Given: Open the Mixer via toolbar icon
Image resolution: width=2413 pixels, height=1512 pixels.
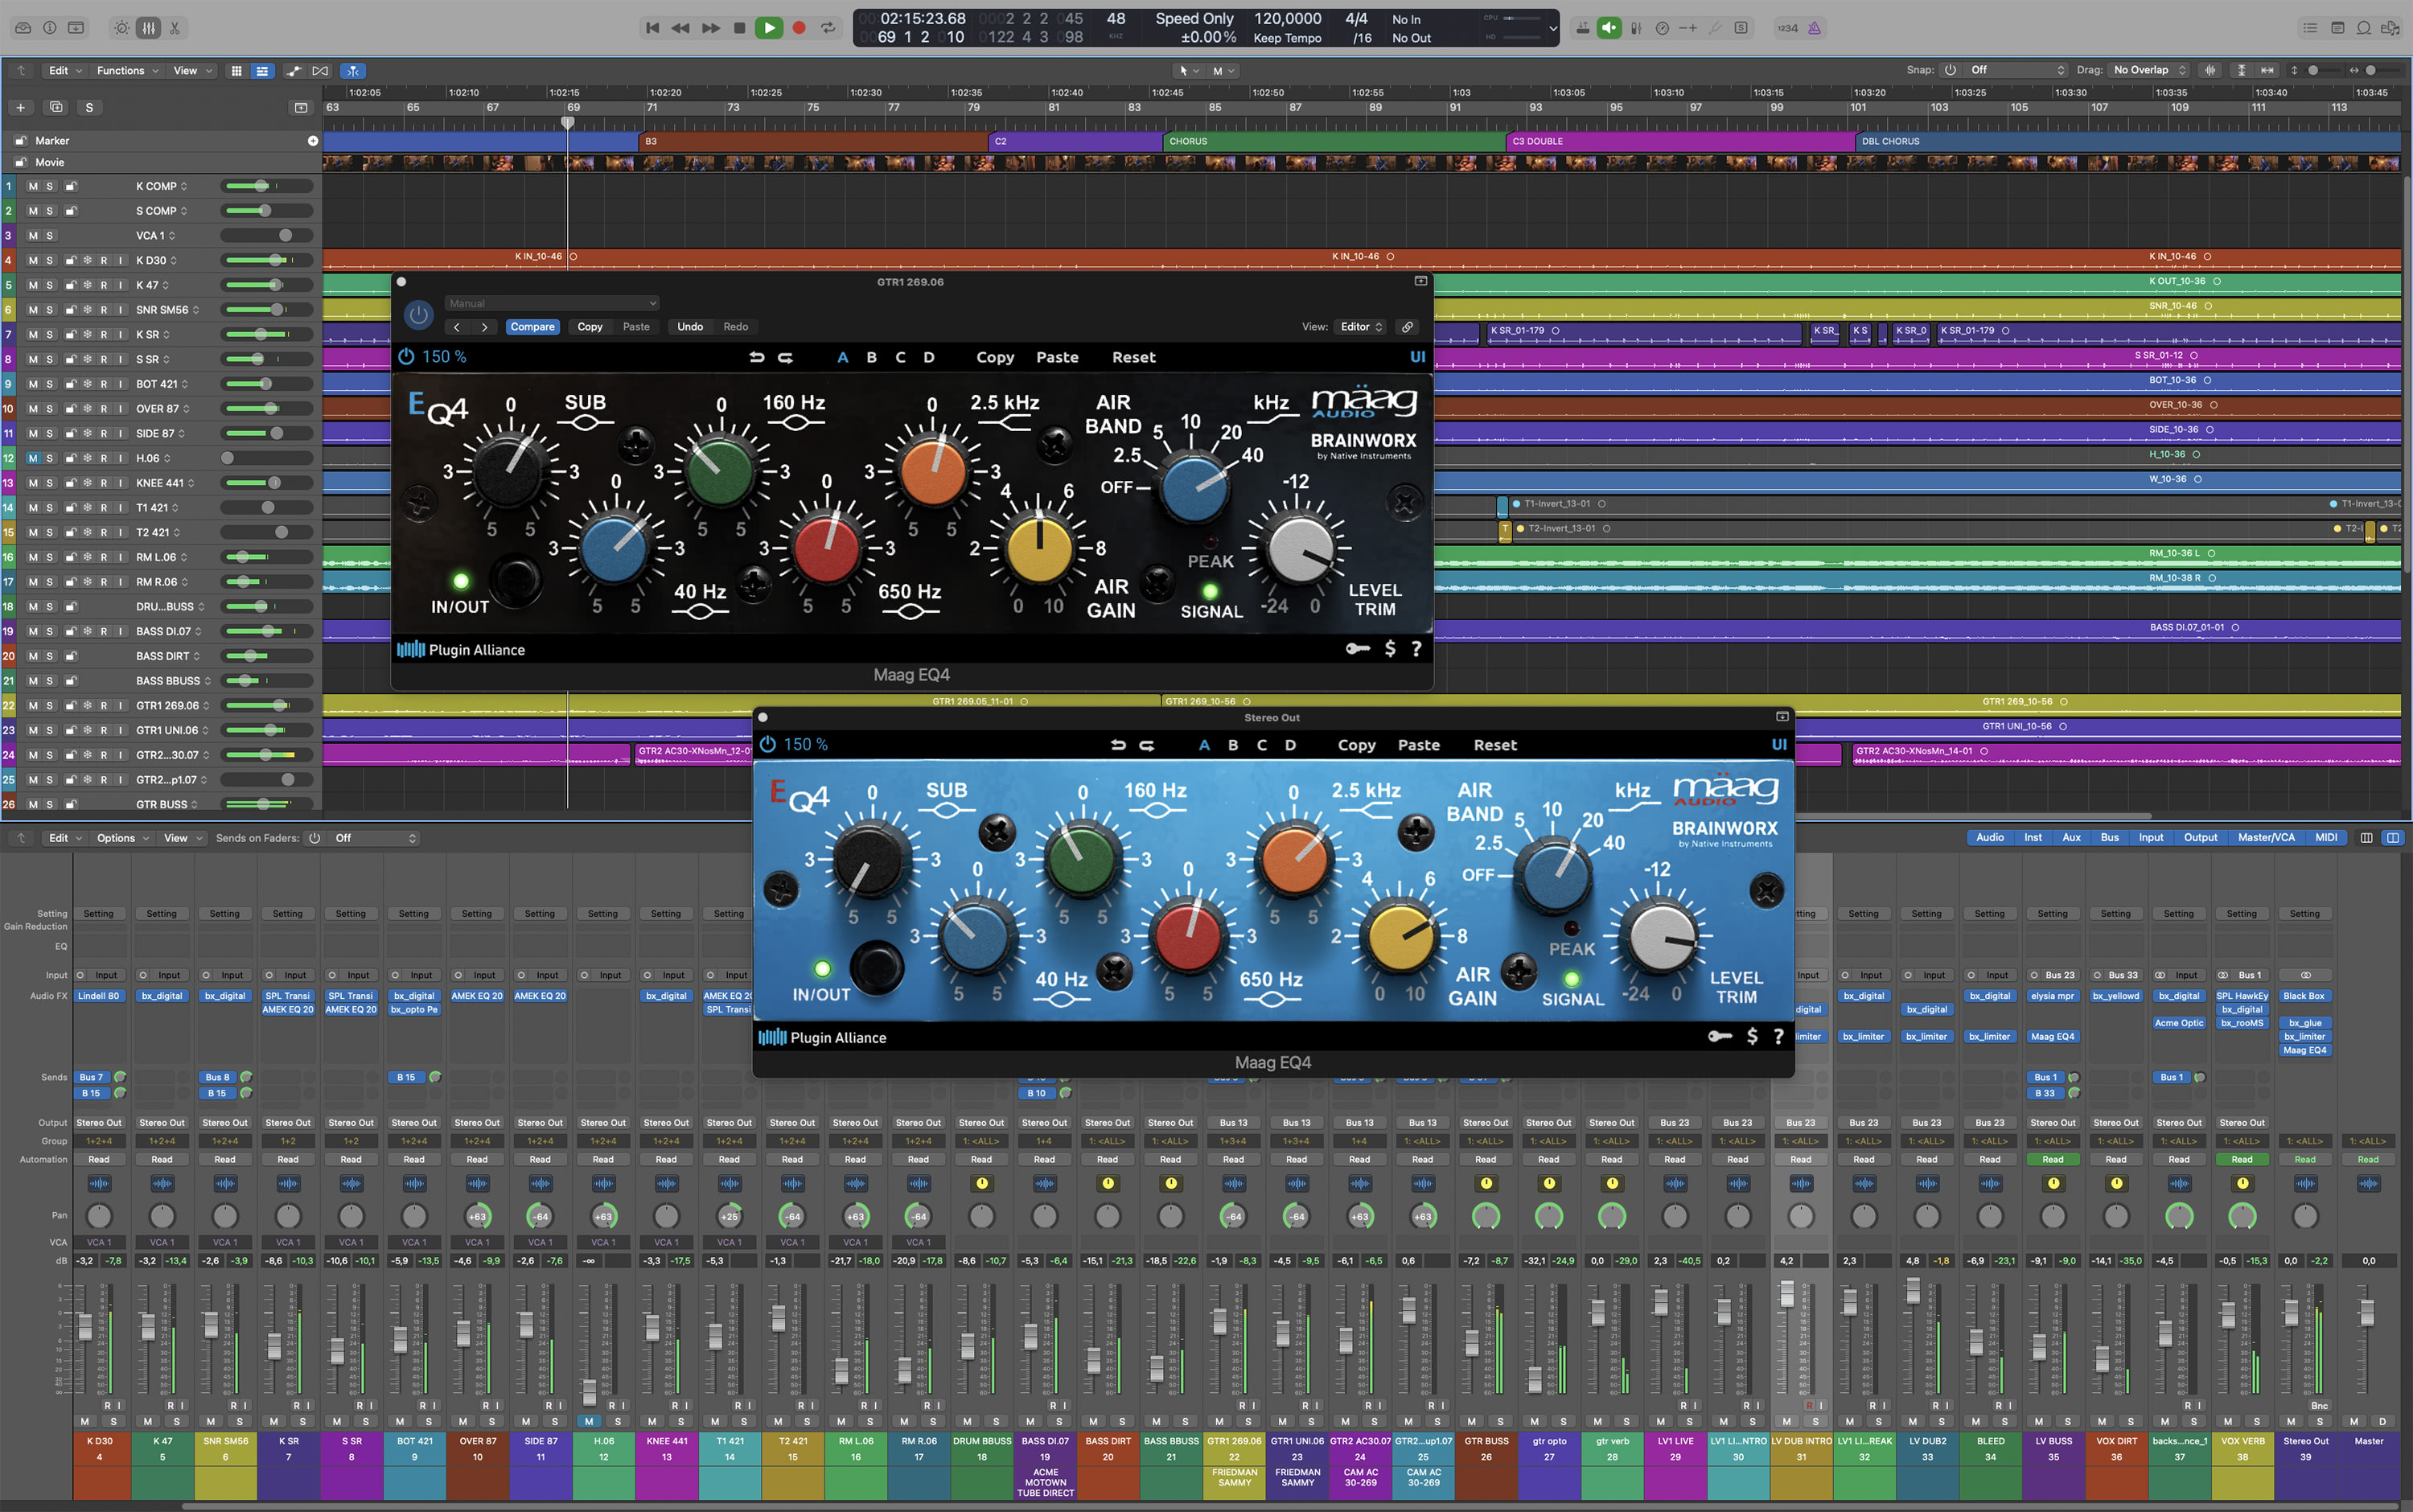Looking at the screenshot, I should [x=148, y=28].
